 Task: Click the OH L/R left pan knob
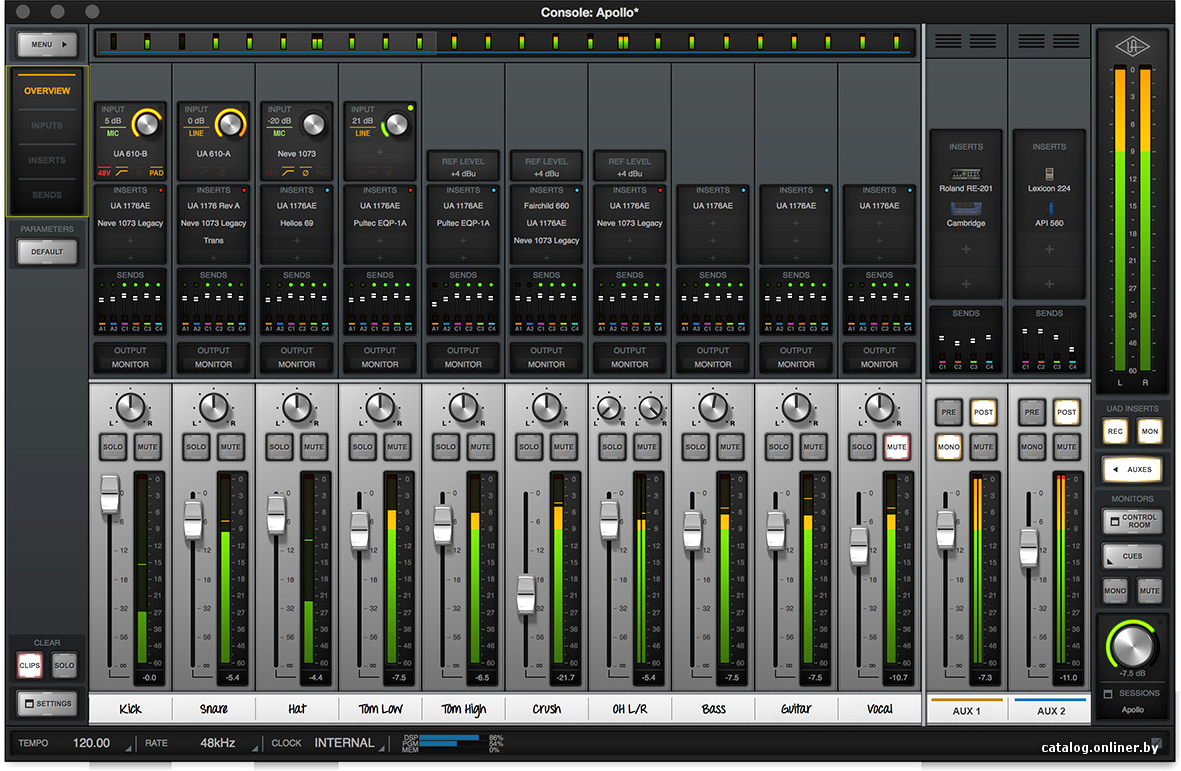(609, 408)
